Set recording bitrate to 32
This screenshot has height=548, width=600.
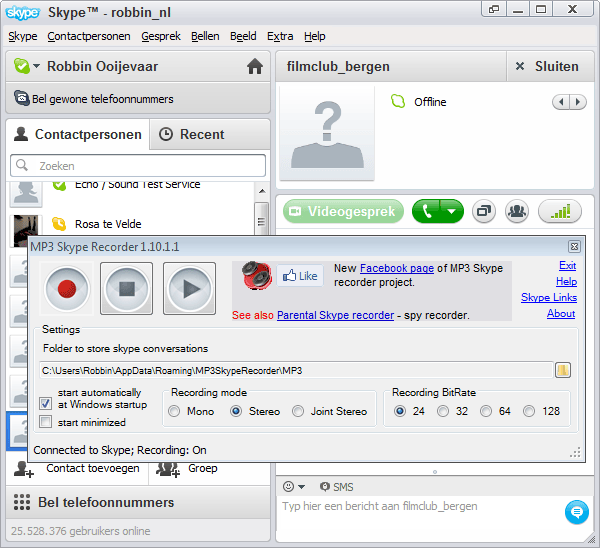pos(443,411)
